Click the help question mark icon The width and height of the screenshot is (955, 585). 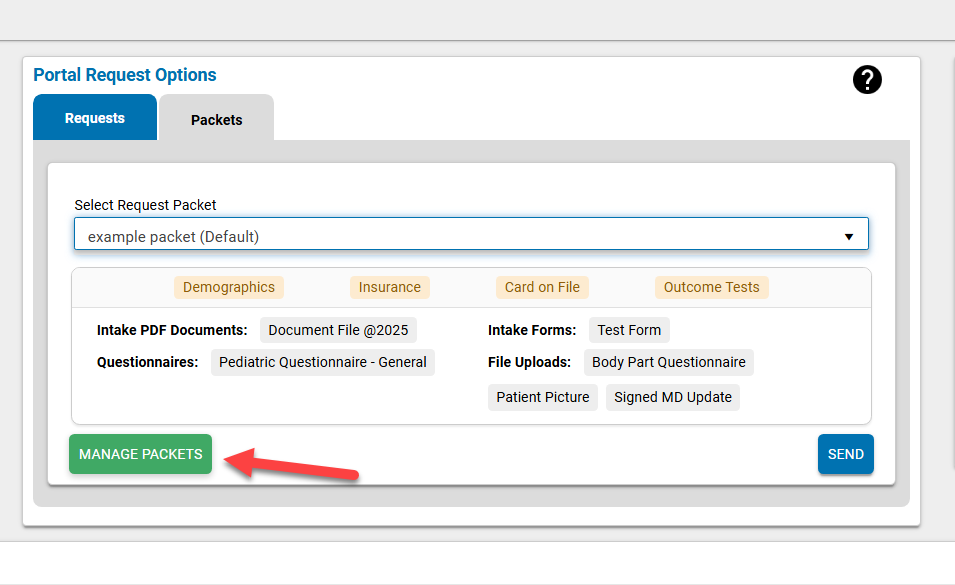point(867,80)
